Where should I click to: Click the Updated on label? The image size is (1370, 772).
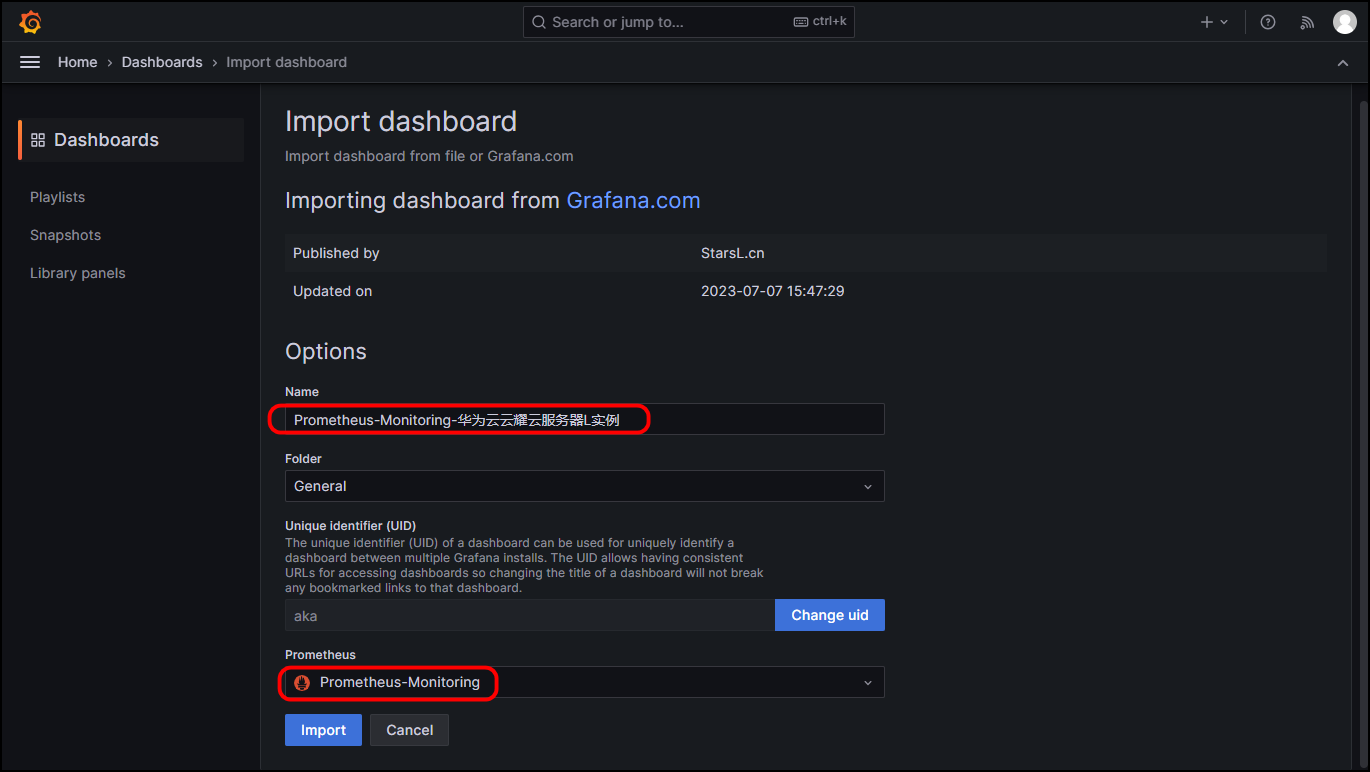(x=333, y=291)
